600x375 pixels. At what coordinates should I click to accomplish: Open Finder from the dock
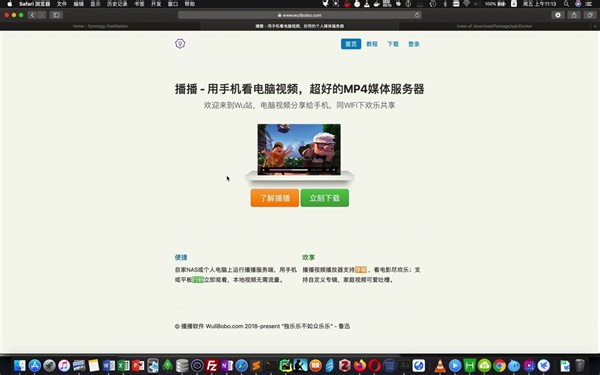coord(20,365)
